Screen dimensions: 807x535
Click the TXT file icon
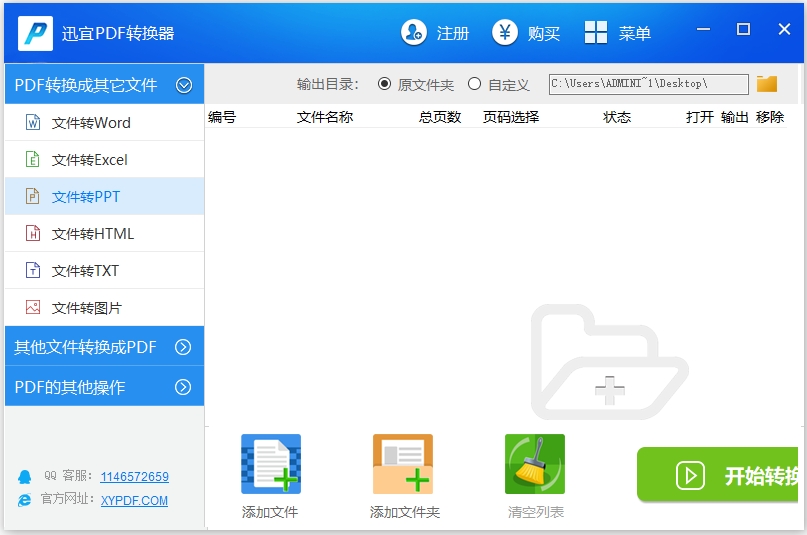tap(33, 271)
